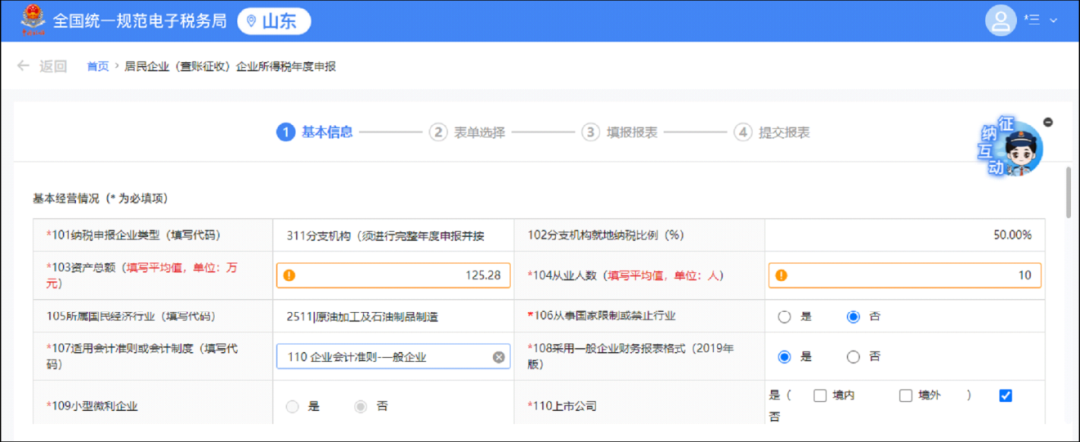Click the 全国统一规范电子税务局 title

coord(140,21)
